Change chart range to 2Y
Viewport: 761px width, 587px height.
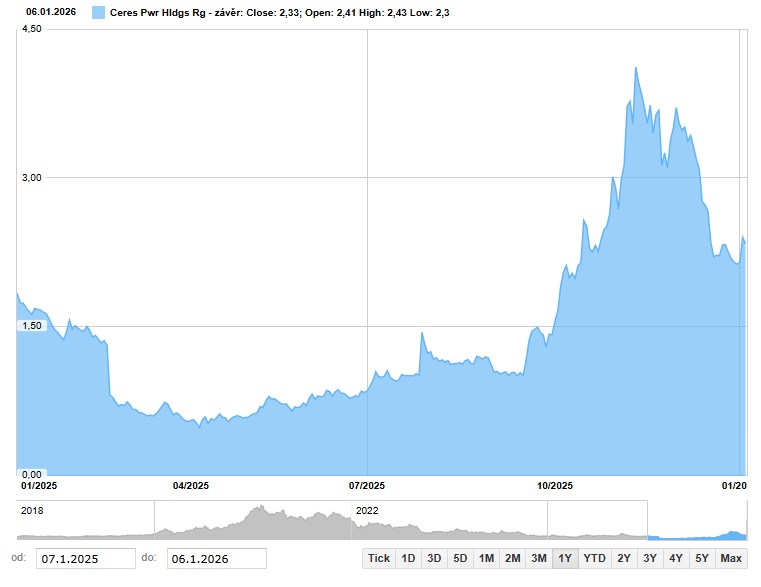pyautogui.click(x=624, y=558)
